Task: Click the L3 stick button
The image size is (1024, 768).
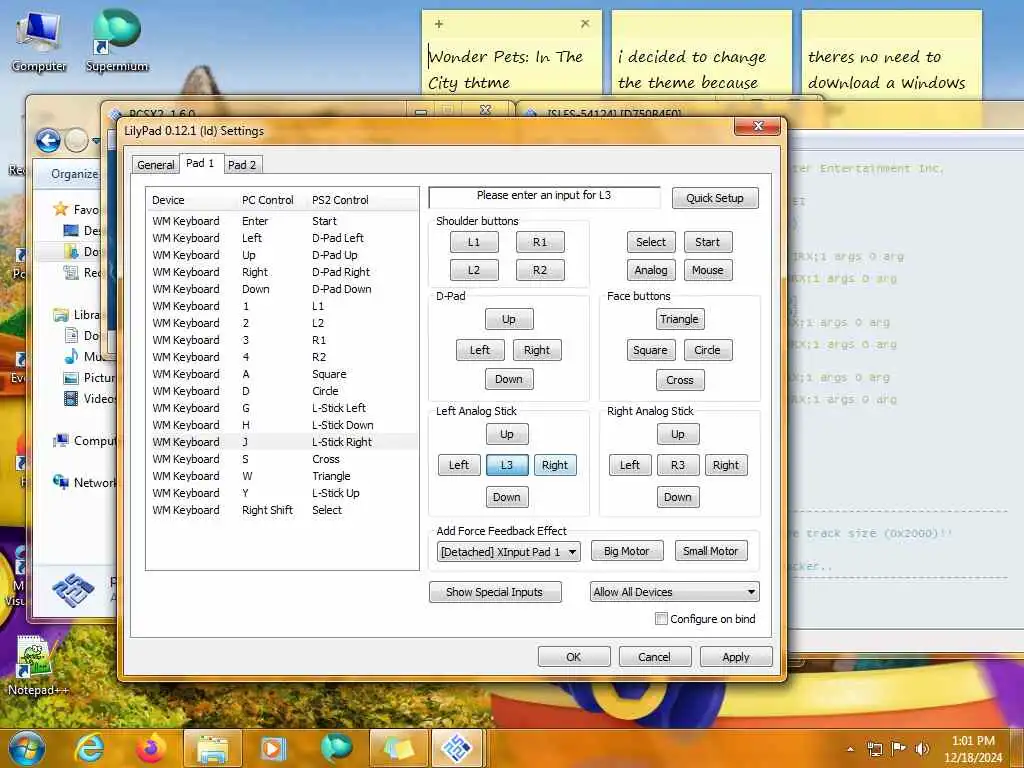Action: coord(507,465)
